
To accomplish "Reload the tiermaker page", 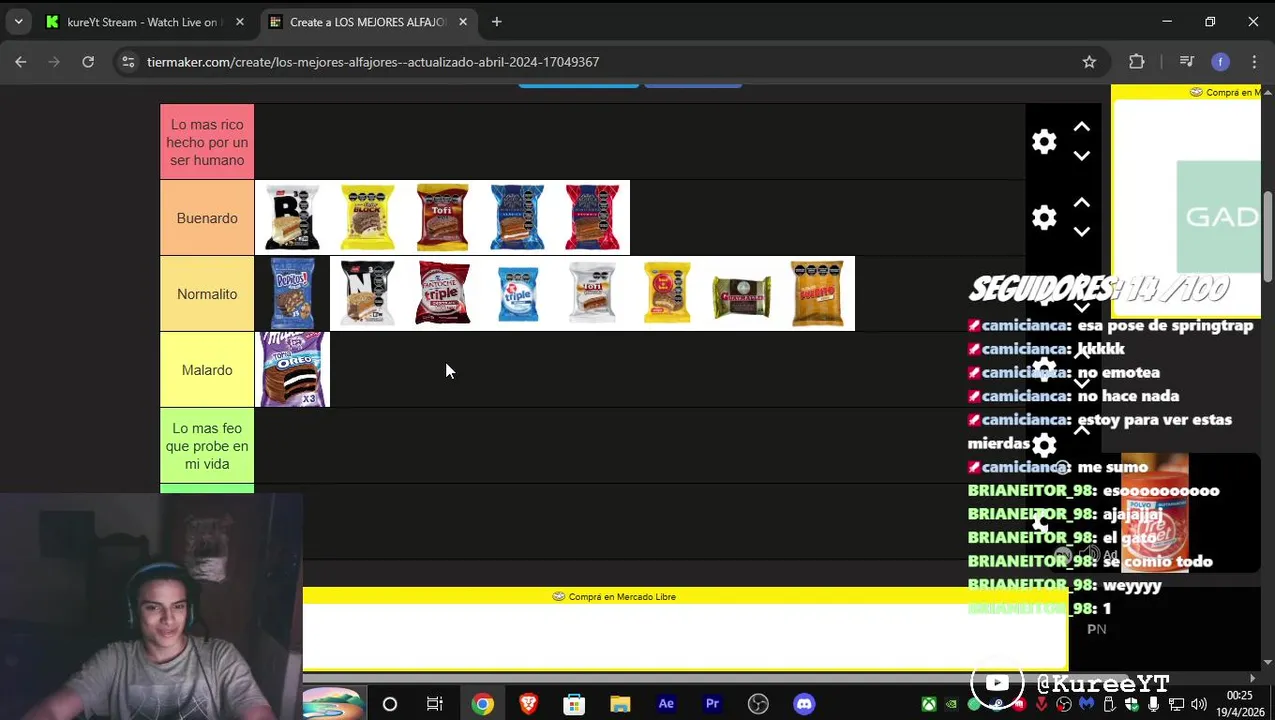I will 88,62.
